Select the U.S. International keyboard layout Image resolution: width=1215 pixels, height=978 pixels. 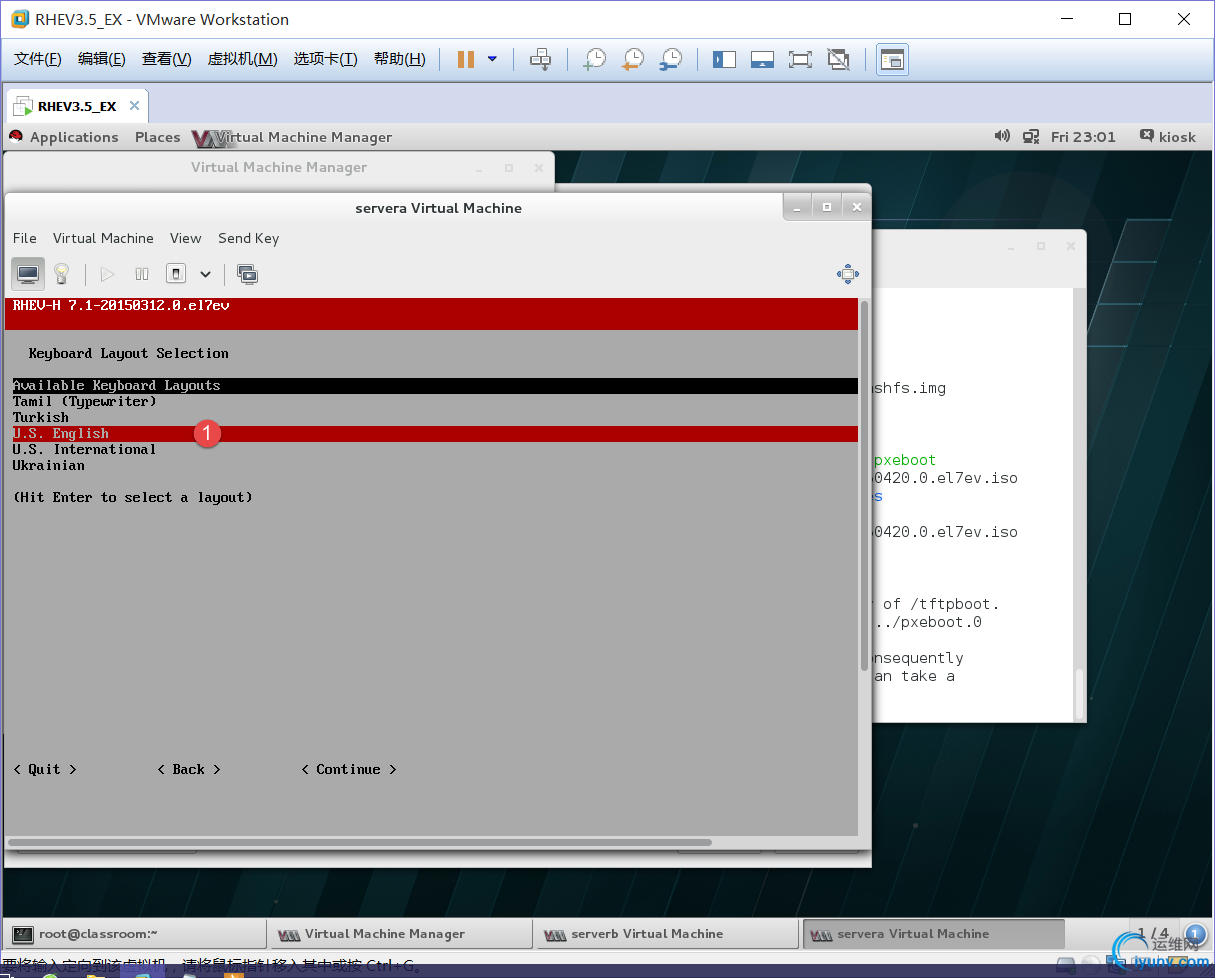(x=435, y=450)
